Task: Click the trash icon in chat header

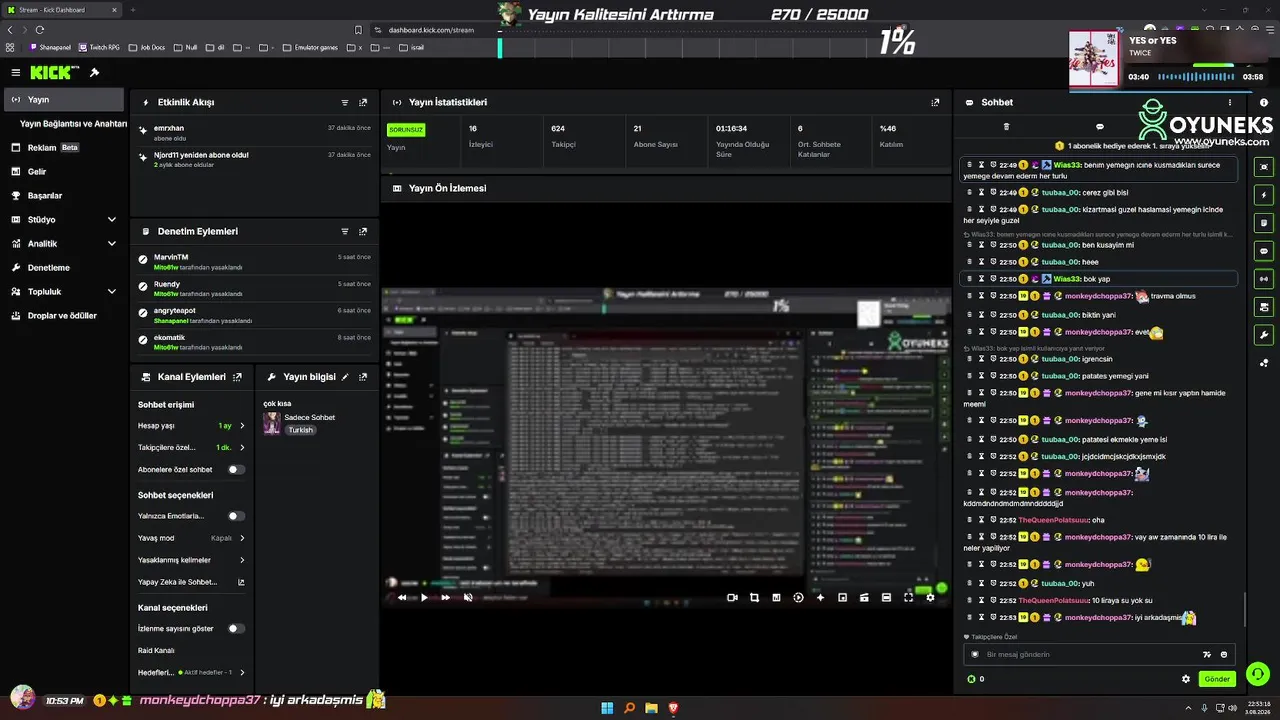Action: pos(1006,127)
